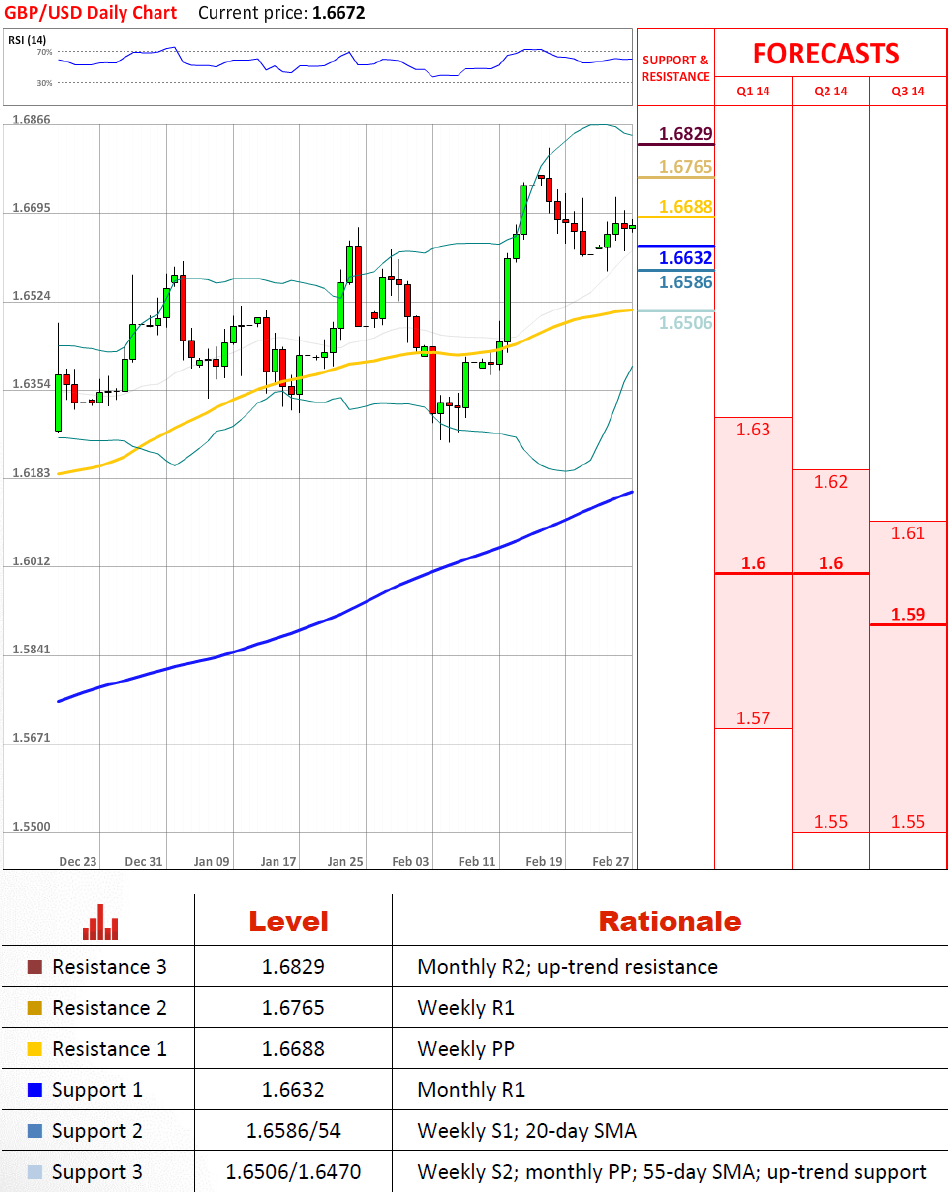
Task: Click the Q2 forecast high 1.62
Action: tap(831, 482)
